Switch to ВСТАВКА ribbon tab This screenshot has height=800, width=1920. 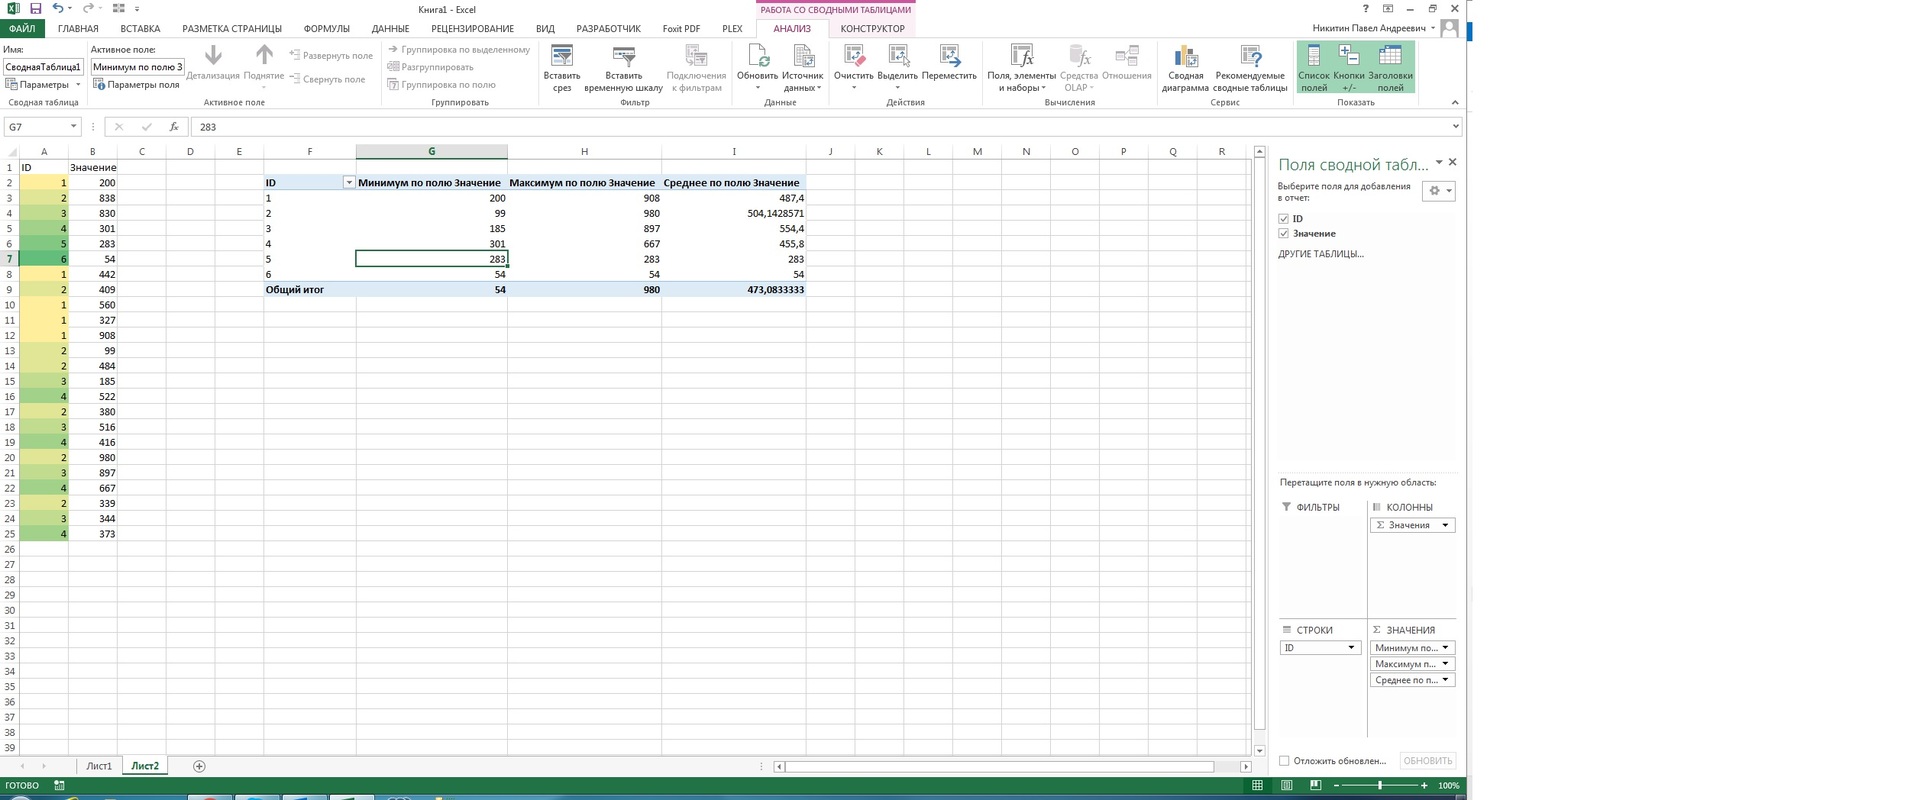pos(140,29)
